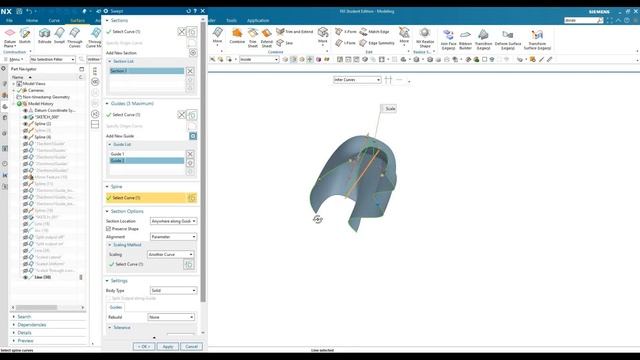640x360 pixels.
Task: Open the Sketch tool
Action: pyautogui.click(x=25, y=36)
